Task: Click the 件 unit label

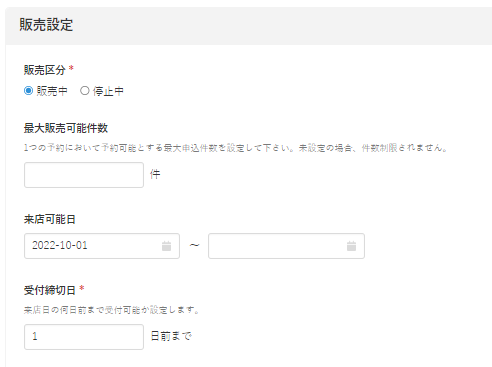Action: click(x=155, y=174)
